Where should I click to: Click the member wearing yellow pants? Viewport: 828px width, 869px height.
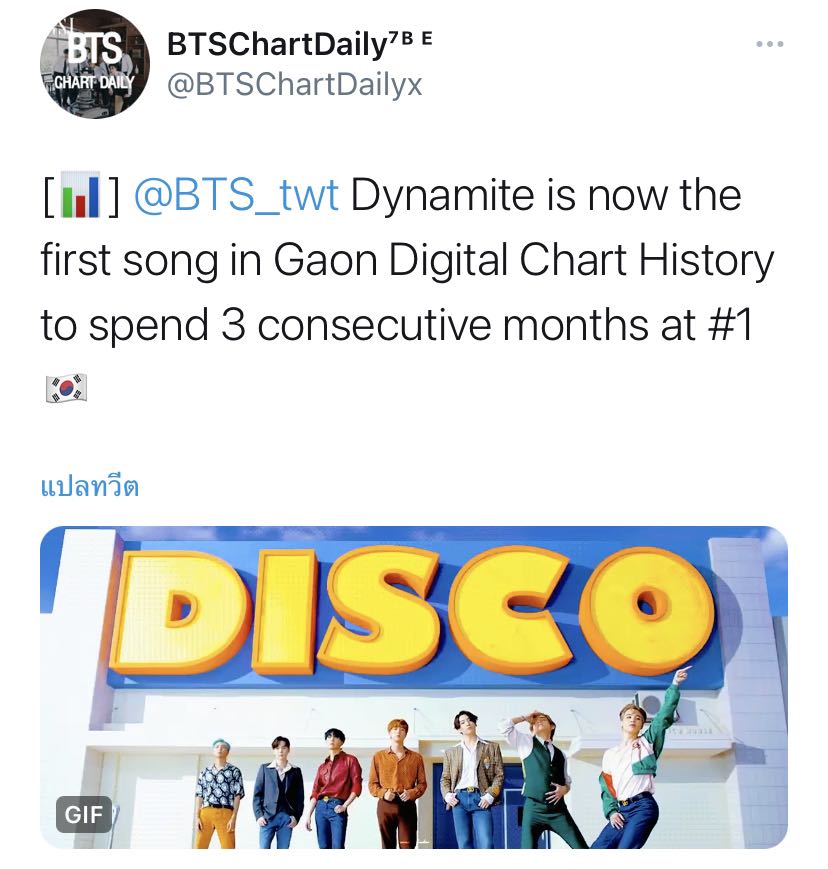(x=219, y=794)
